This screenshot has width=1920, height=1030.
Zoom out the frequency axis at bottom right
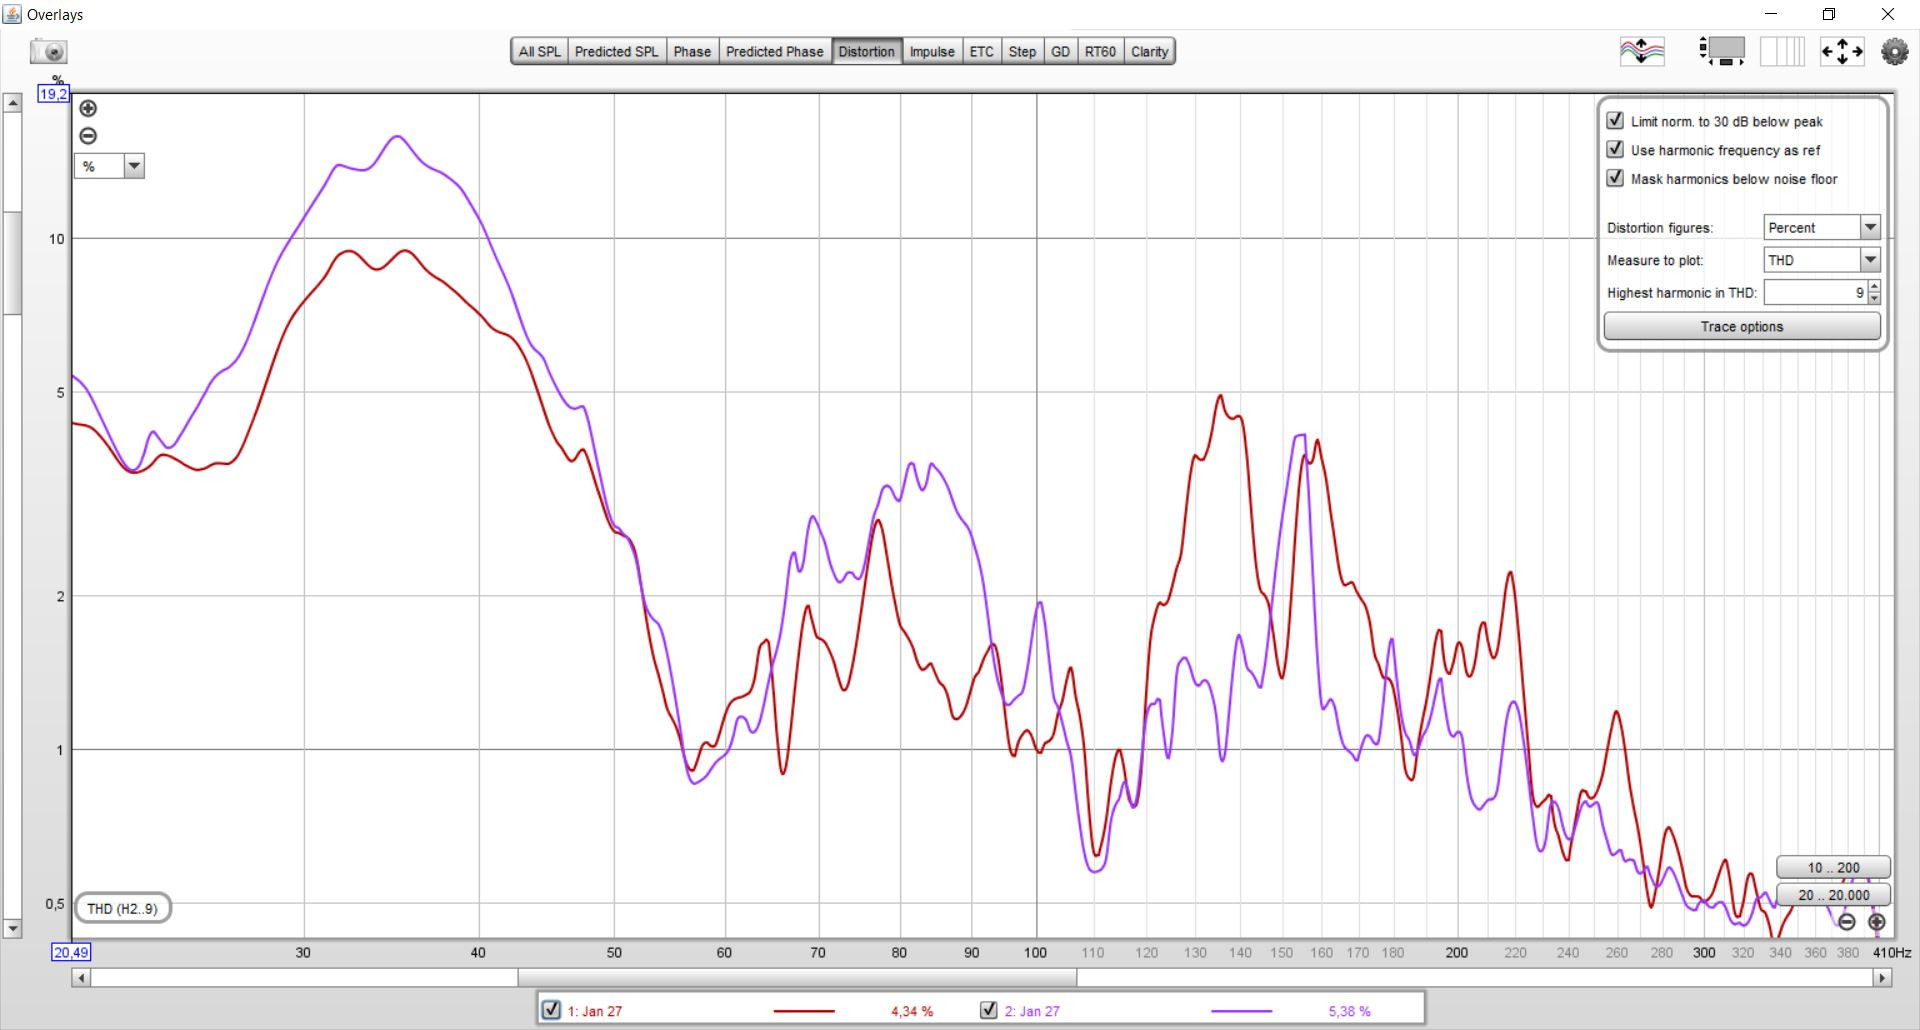(x=1847, y=922)
